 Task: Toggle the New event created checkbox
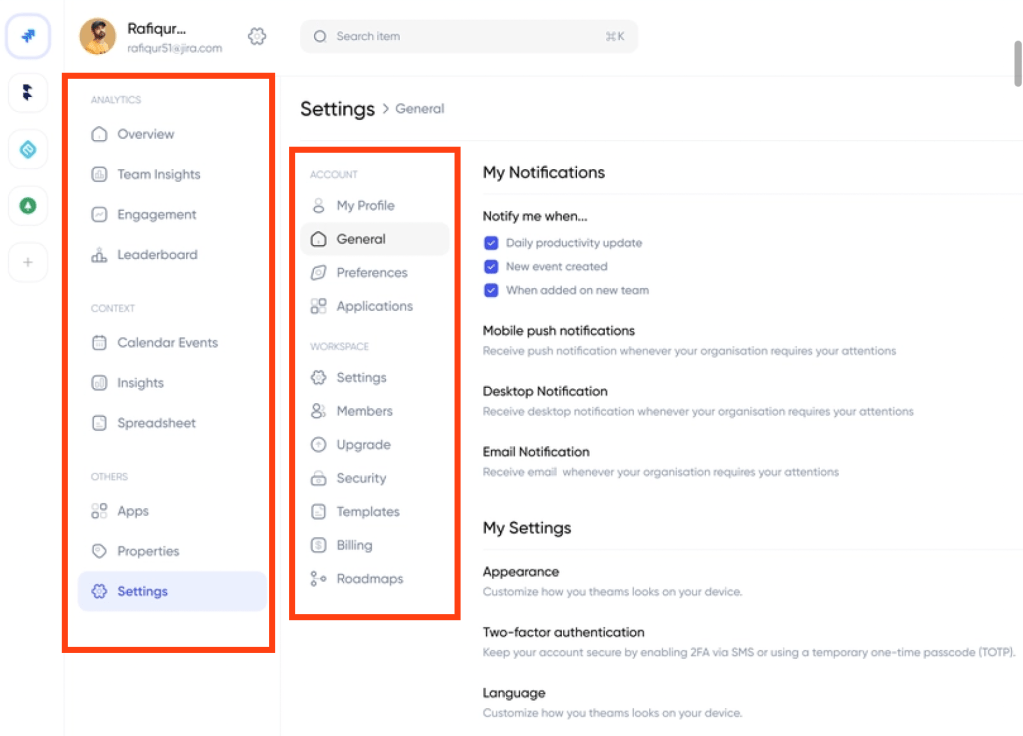point(491,267)
